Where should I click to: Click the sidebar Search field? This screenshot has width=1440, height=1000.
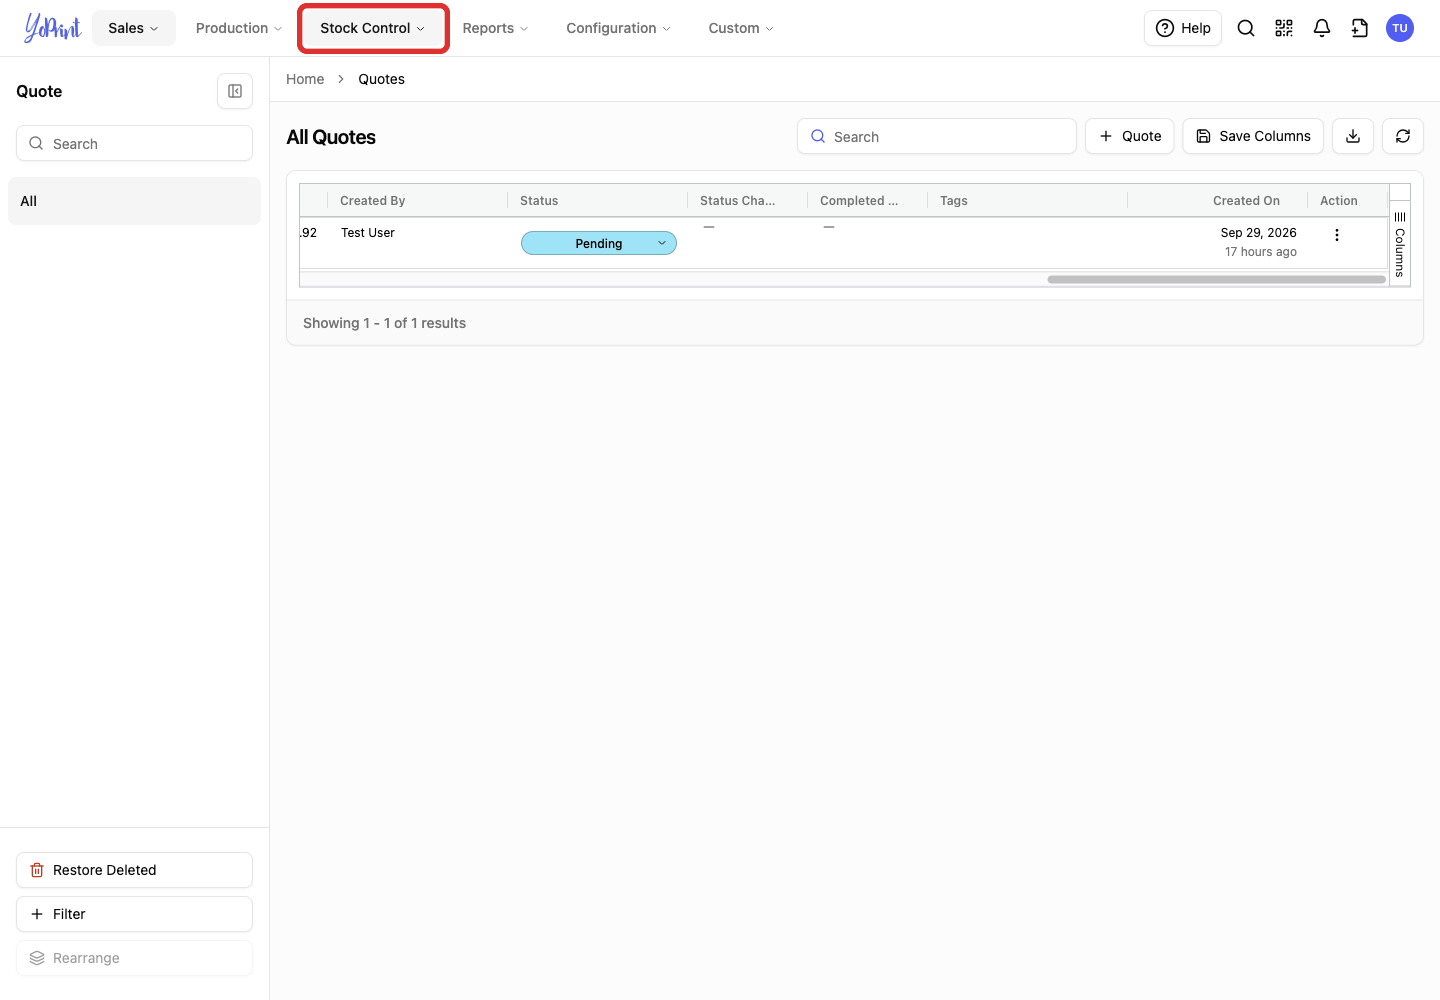(x=134, y=143)
